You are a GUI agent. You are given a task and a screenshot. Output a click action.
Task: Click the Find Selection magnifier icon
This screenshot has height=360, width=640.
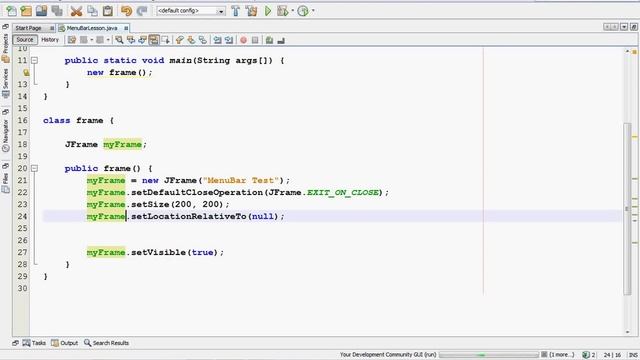click(119, 40)
